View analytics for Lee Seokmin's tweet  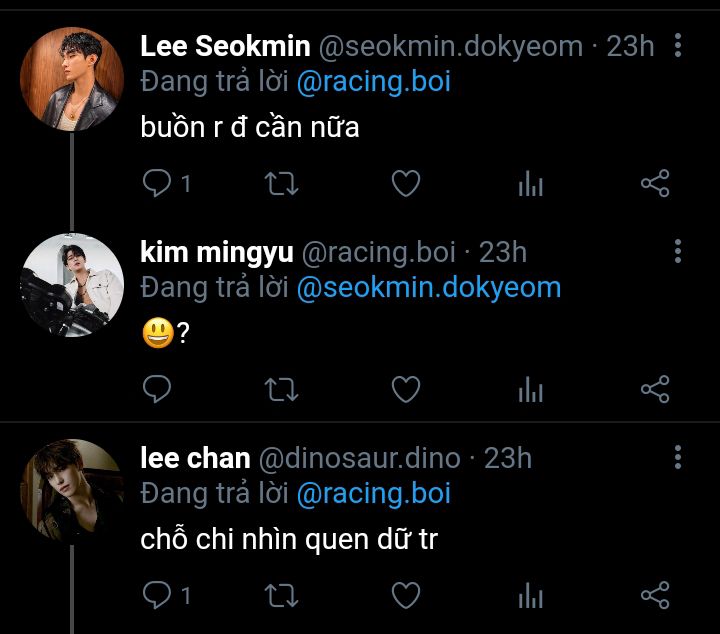(x=530, y=183)
